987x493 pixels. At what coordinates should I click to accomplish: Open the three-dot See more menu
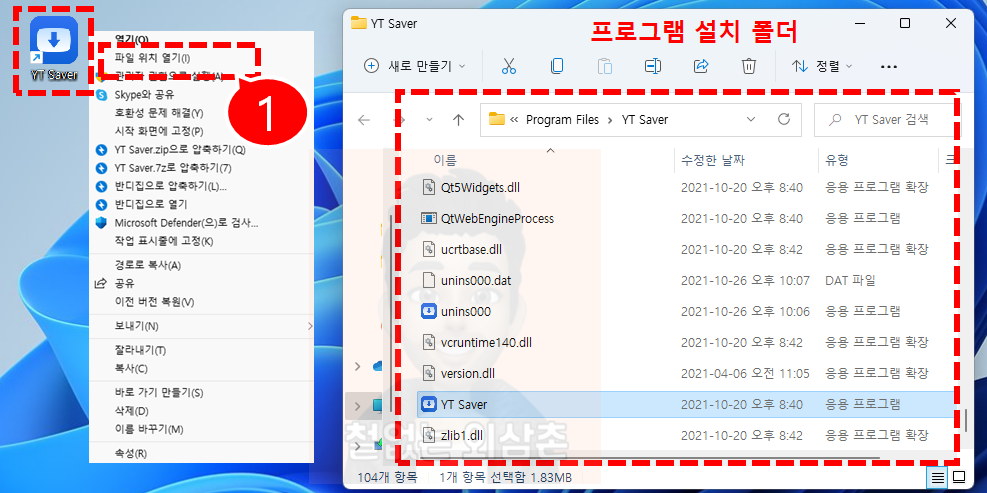pyautogui.click(x=888, y=66)
